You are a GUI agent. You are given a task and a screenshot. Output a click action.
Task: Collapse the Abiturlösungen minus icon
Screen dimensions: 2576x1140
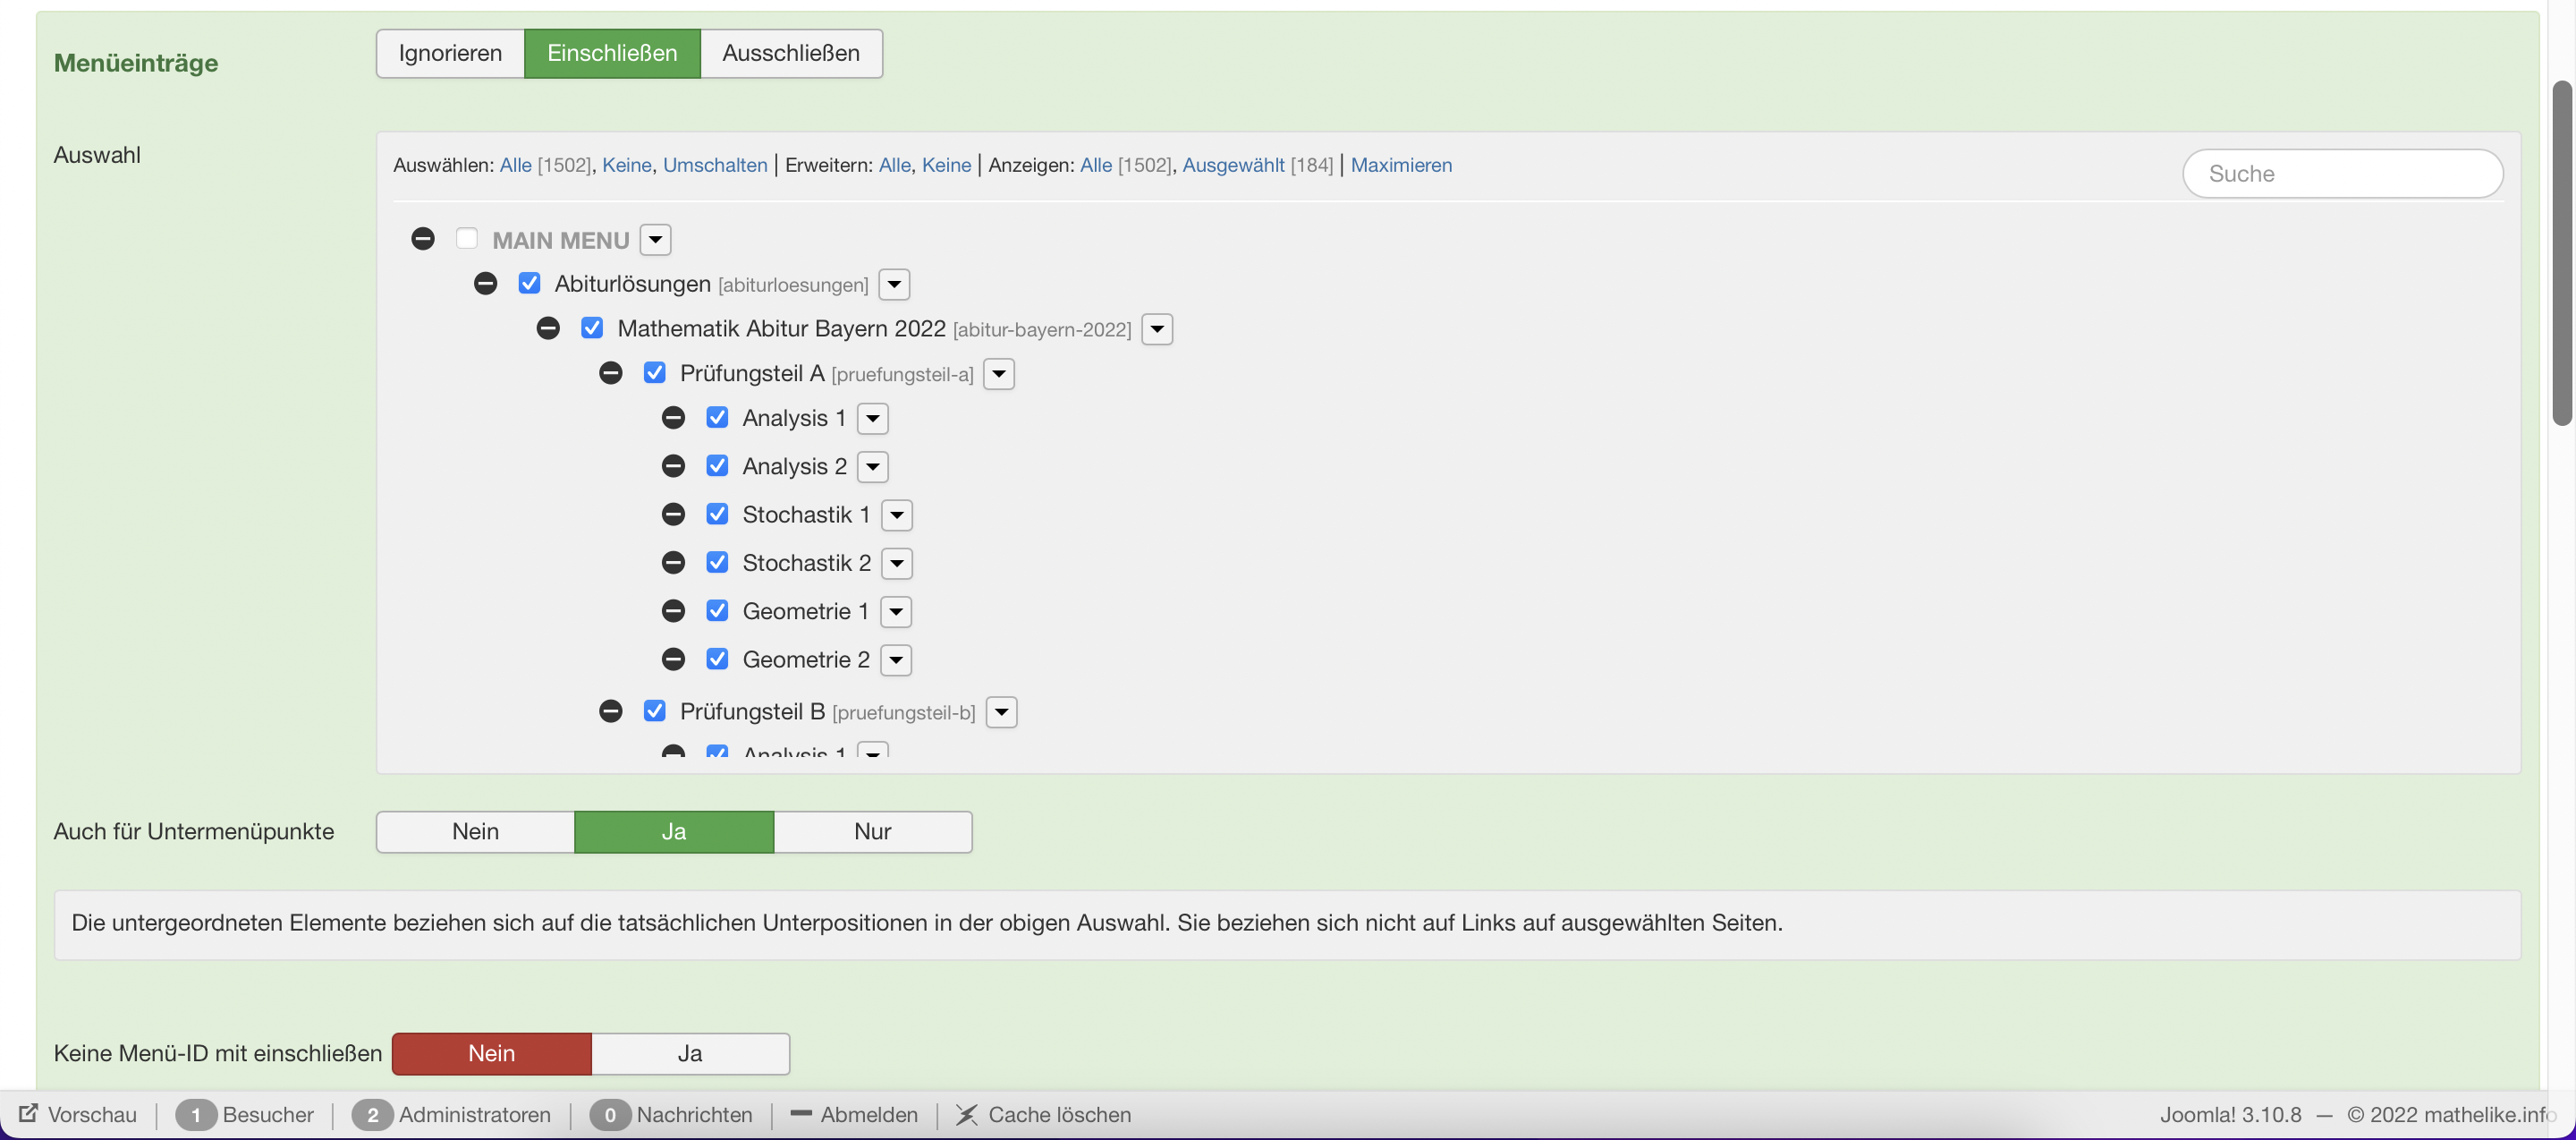pos(486,284)
